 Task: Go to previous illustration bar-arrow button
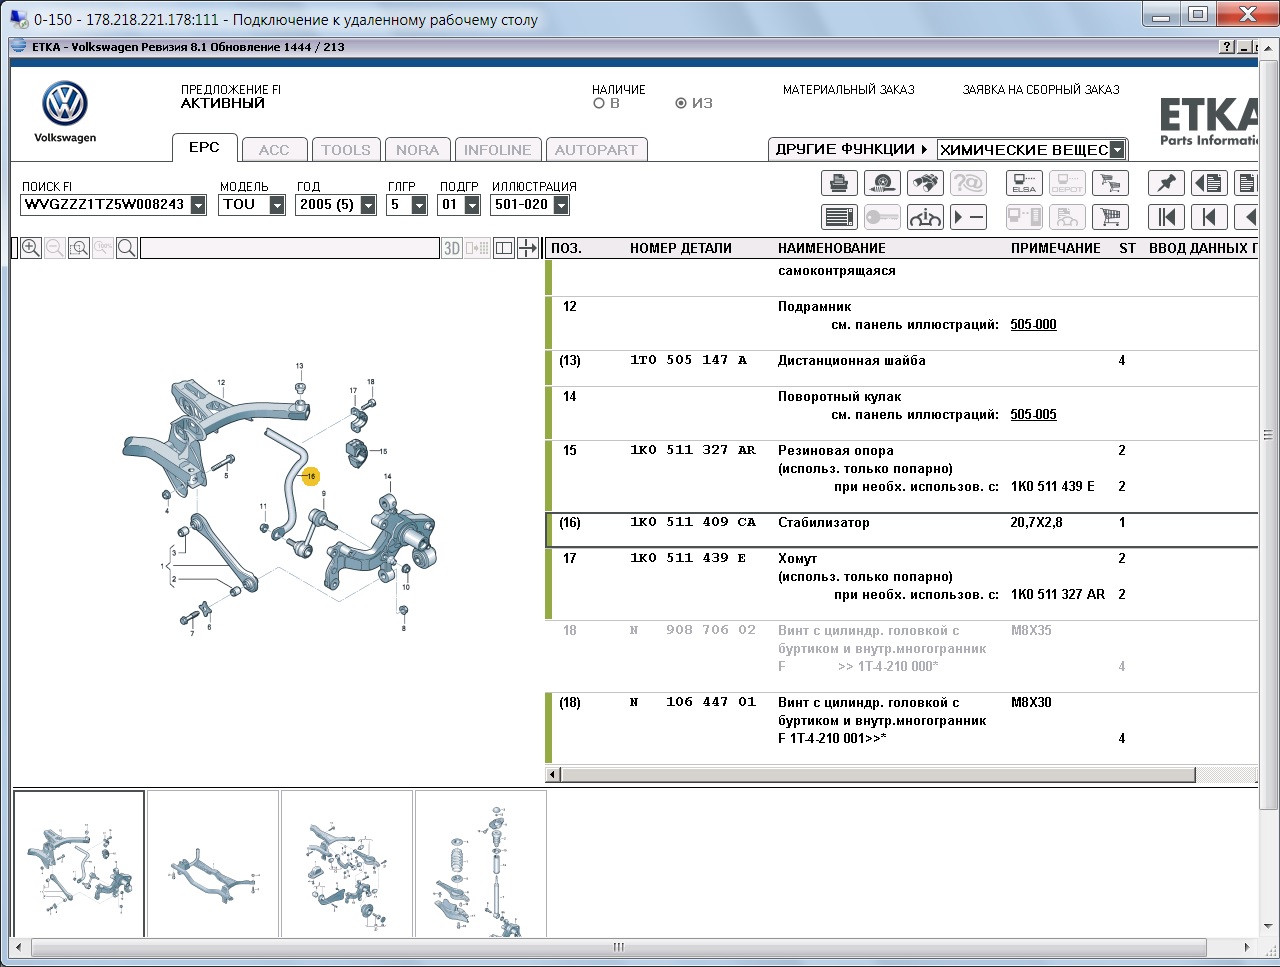[x=1209, y=217]
